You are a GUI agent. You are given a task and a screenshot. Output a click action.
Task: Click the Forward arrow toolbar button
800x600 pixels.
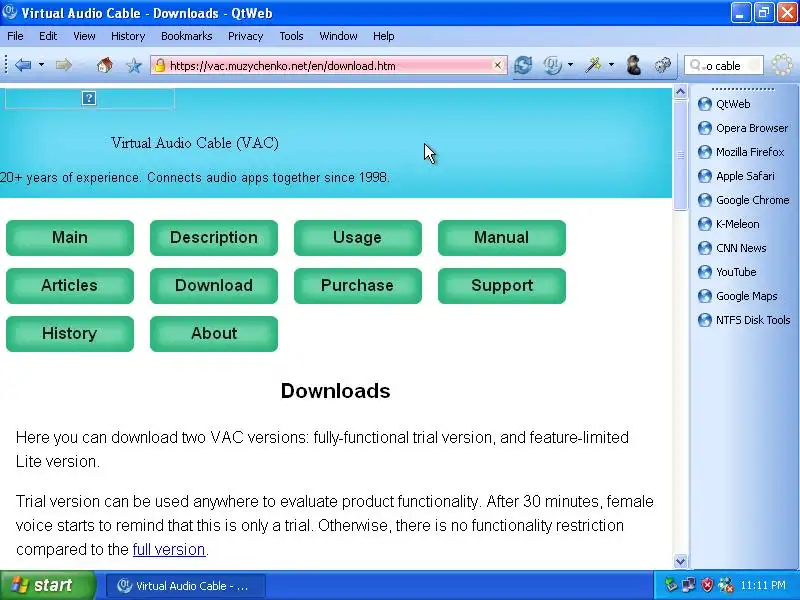(63, 65)
